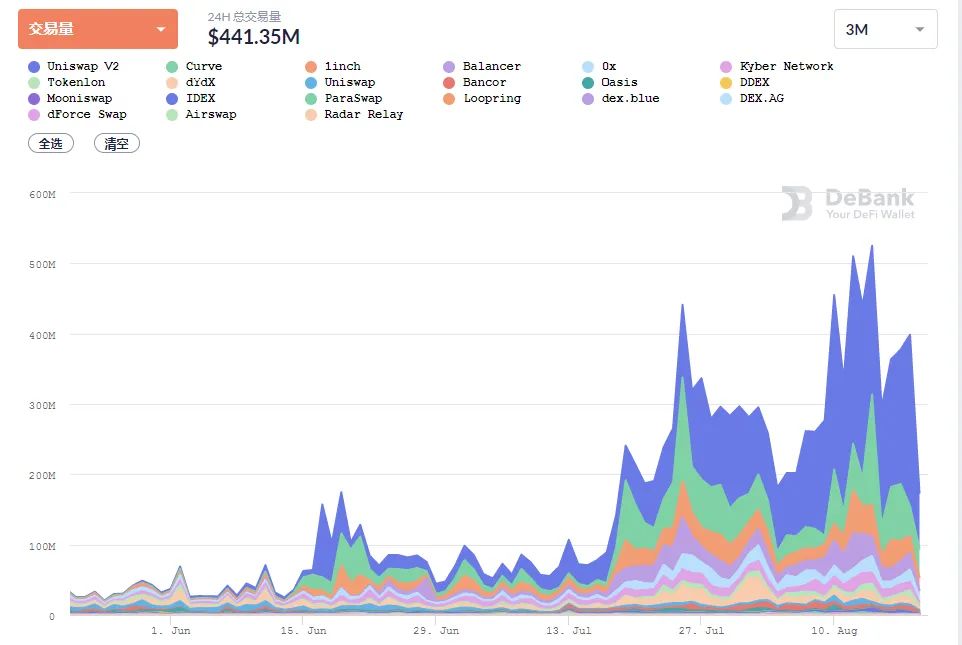This screenshot has height=645, width=962.
Task: Select the Loopring legend label
Action: [x=491, y=99]
